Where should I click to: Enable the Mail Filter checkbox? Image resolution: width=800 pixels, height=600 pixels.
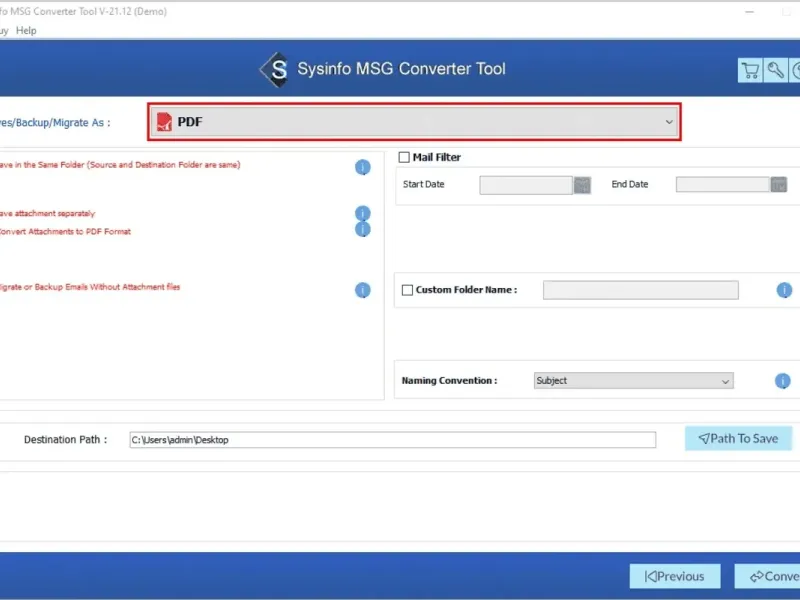click(x=404, y=157)
